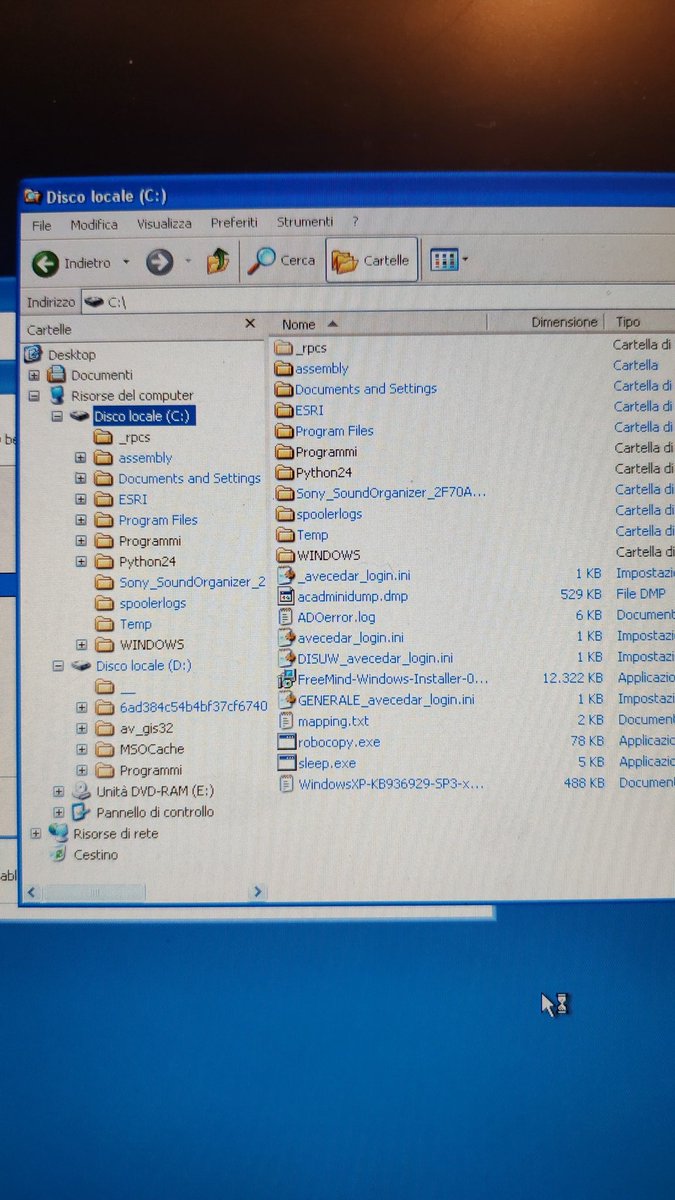Select sleep.exe file icon
675x1200 pixels.
click(287, 763)
